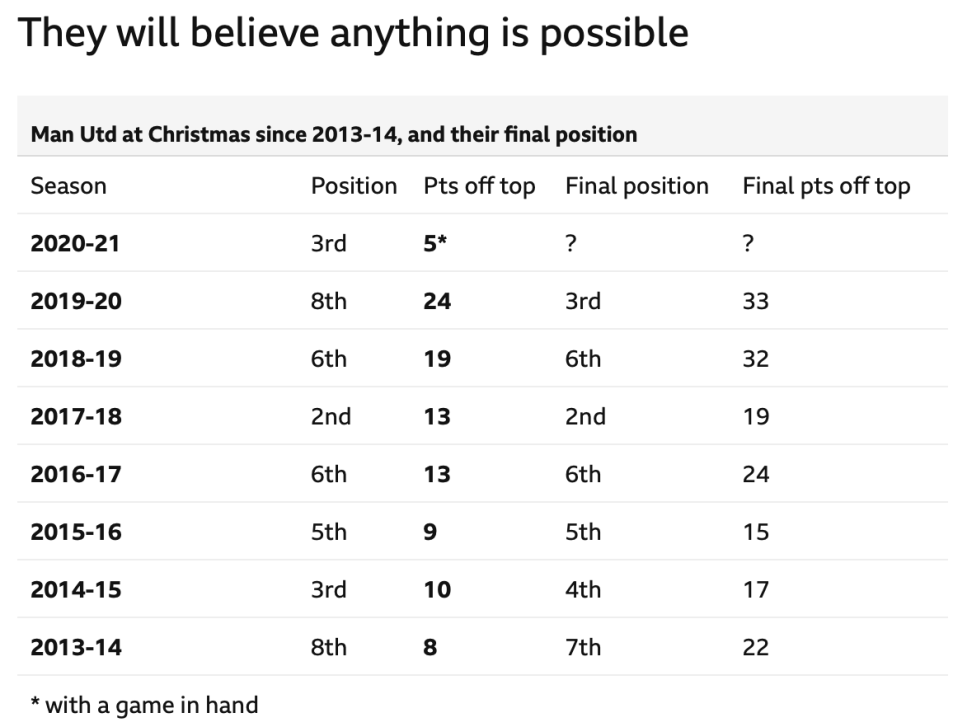Viewport: 953px width, 727px height.
Task: Click the "7th" final position cell
Action: pyautogui.click(x=583, y=647)
